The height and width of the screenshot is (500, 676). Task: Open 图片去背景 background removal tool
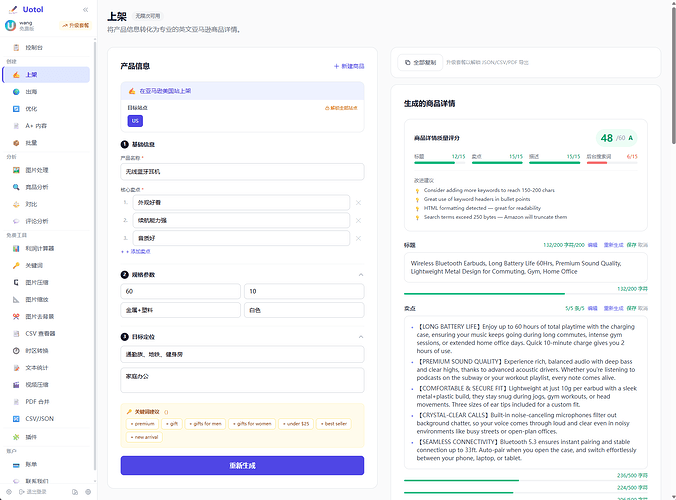pos(46,316)
